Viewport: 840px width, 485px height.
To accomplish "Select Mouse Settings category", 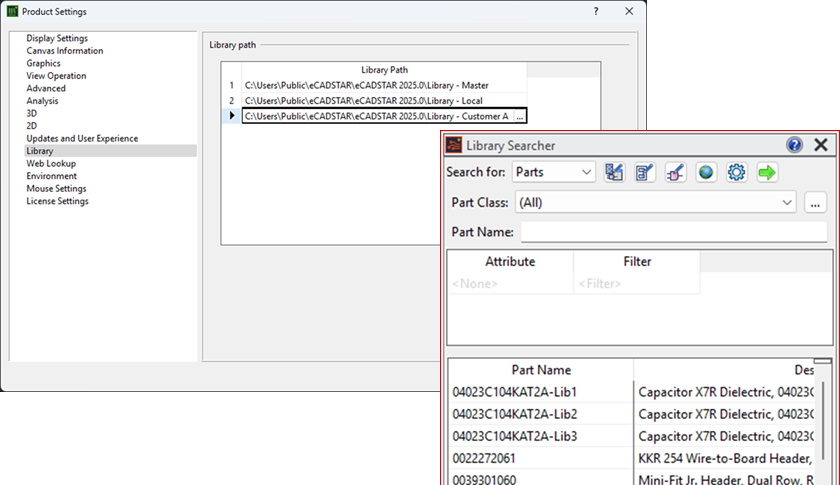I will (x=56, y=189).
